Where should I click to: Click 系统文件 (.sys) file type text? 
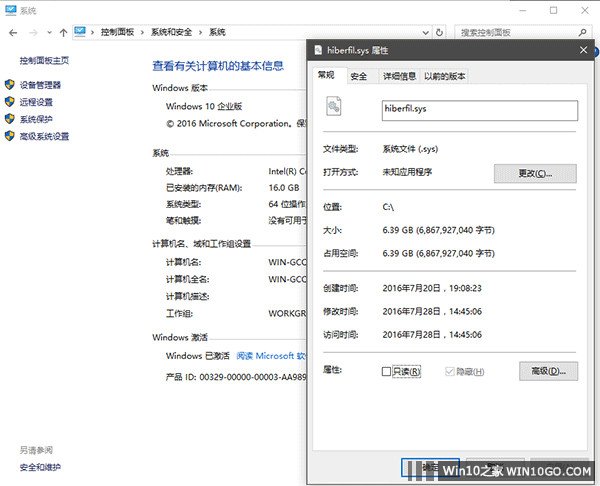pyautogui.click(x=410, y=149)
